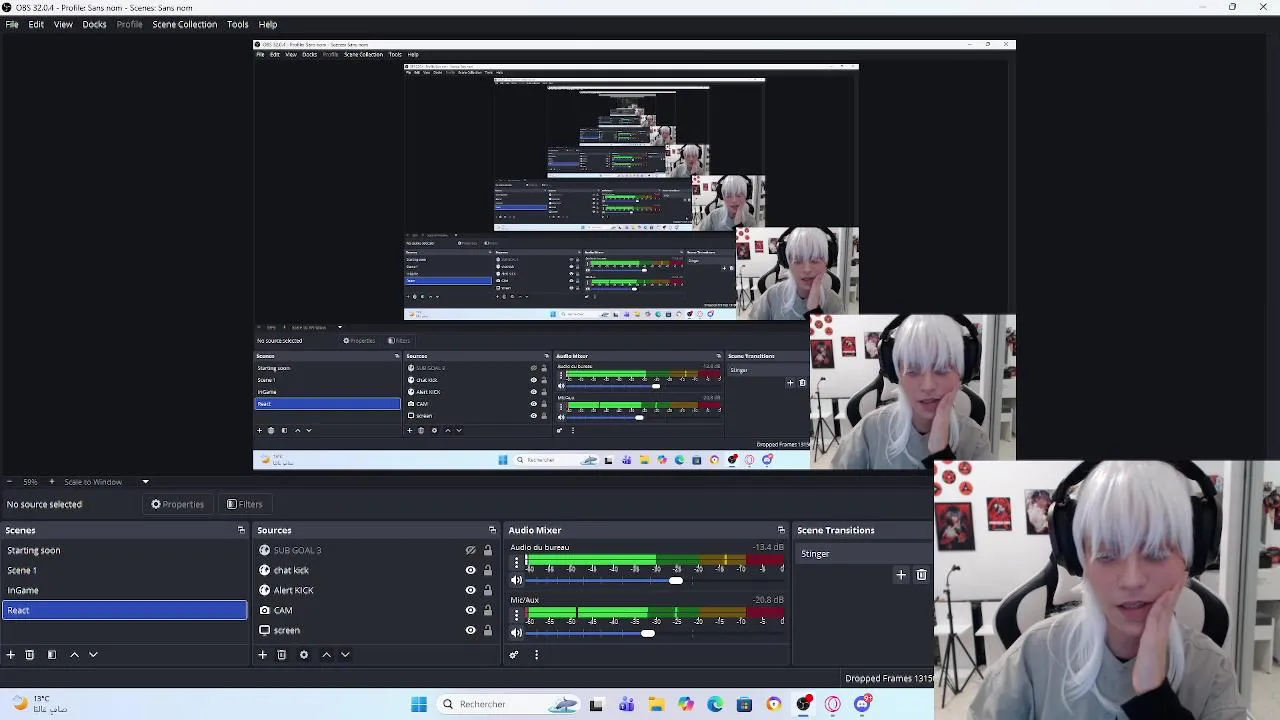The width and height of the screenshot is (1280, 720).
Task: Toggle lock on the screen source
Action: point(487,630)
